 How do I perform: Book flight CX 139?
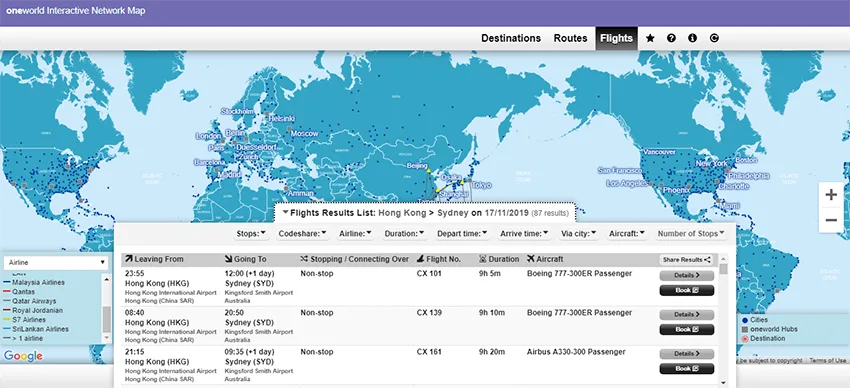pos(686,329)
